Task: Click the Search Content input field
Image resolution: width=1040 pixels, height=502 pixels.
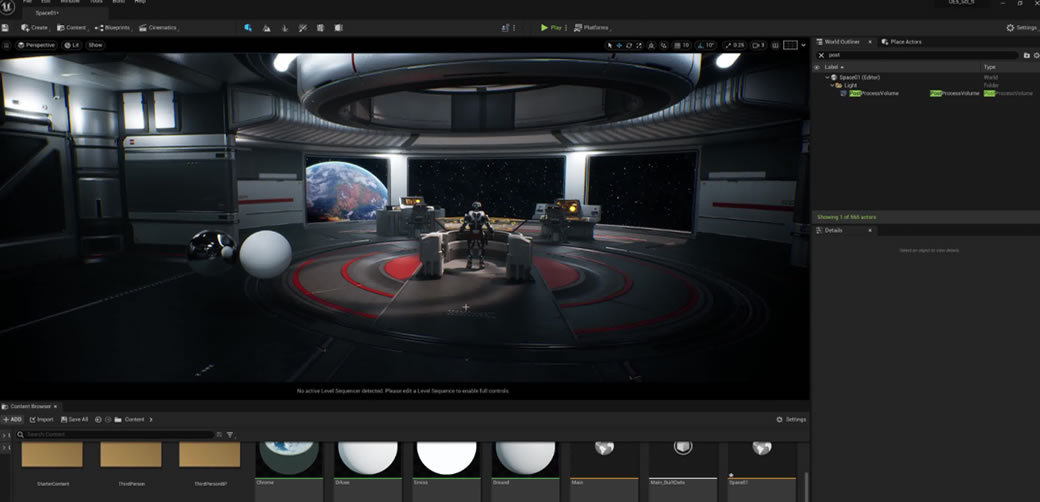Action: (x=118, y=435)
